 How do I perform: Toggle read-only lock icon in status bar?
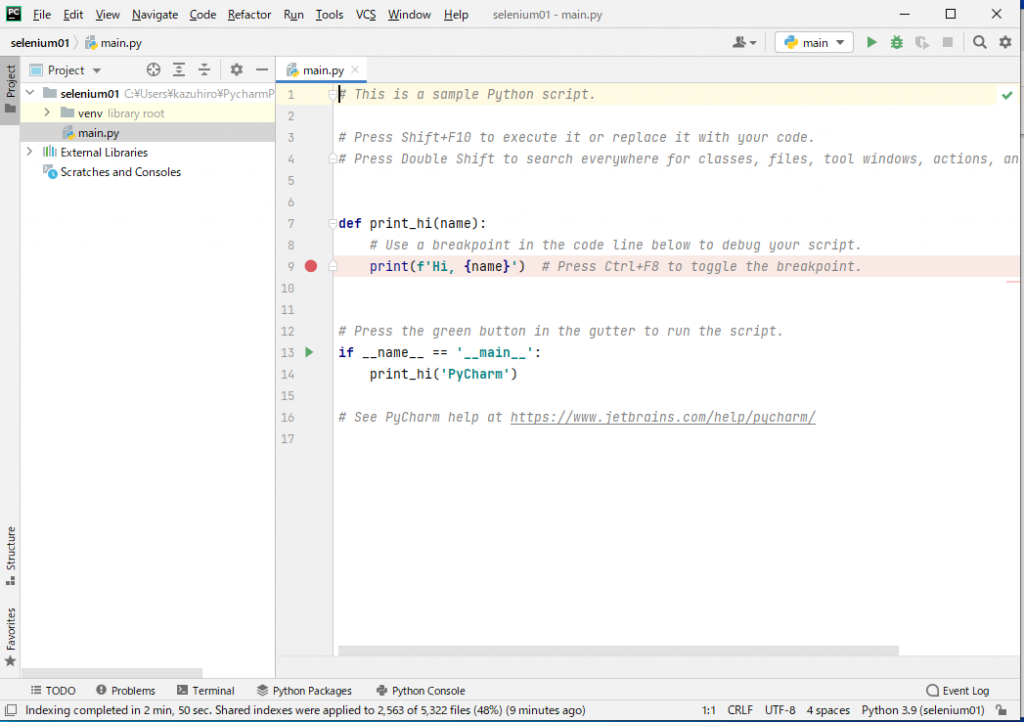[x=1001, y=710]
